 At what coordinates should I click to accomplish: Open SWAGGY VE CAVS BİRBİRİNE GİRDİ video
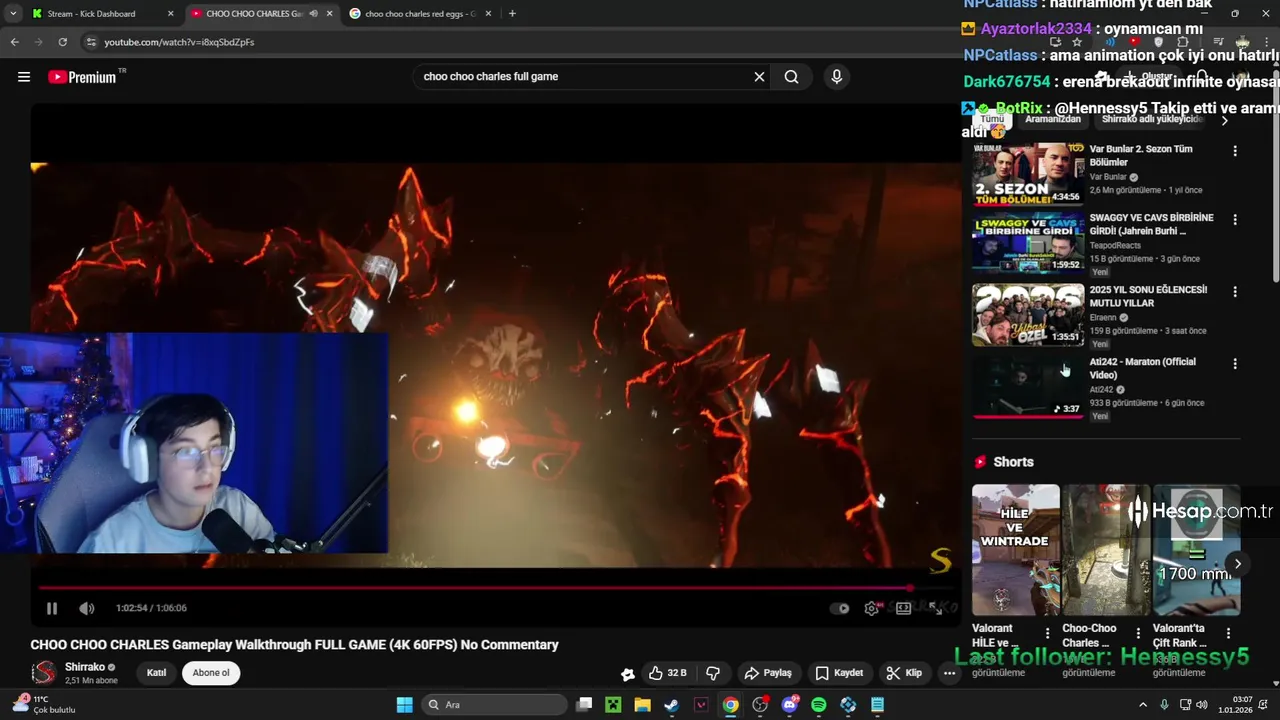point(1028,243)
